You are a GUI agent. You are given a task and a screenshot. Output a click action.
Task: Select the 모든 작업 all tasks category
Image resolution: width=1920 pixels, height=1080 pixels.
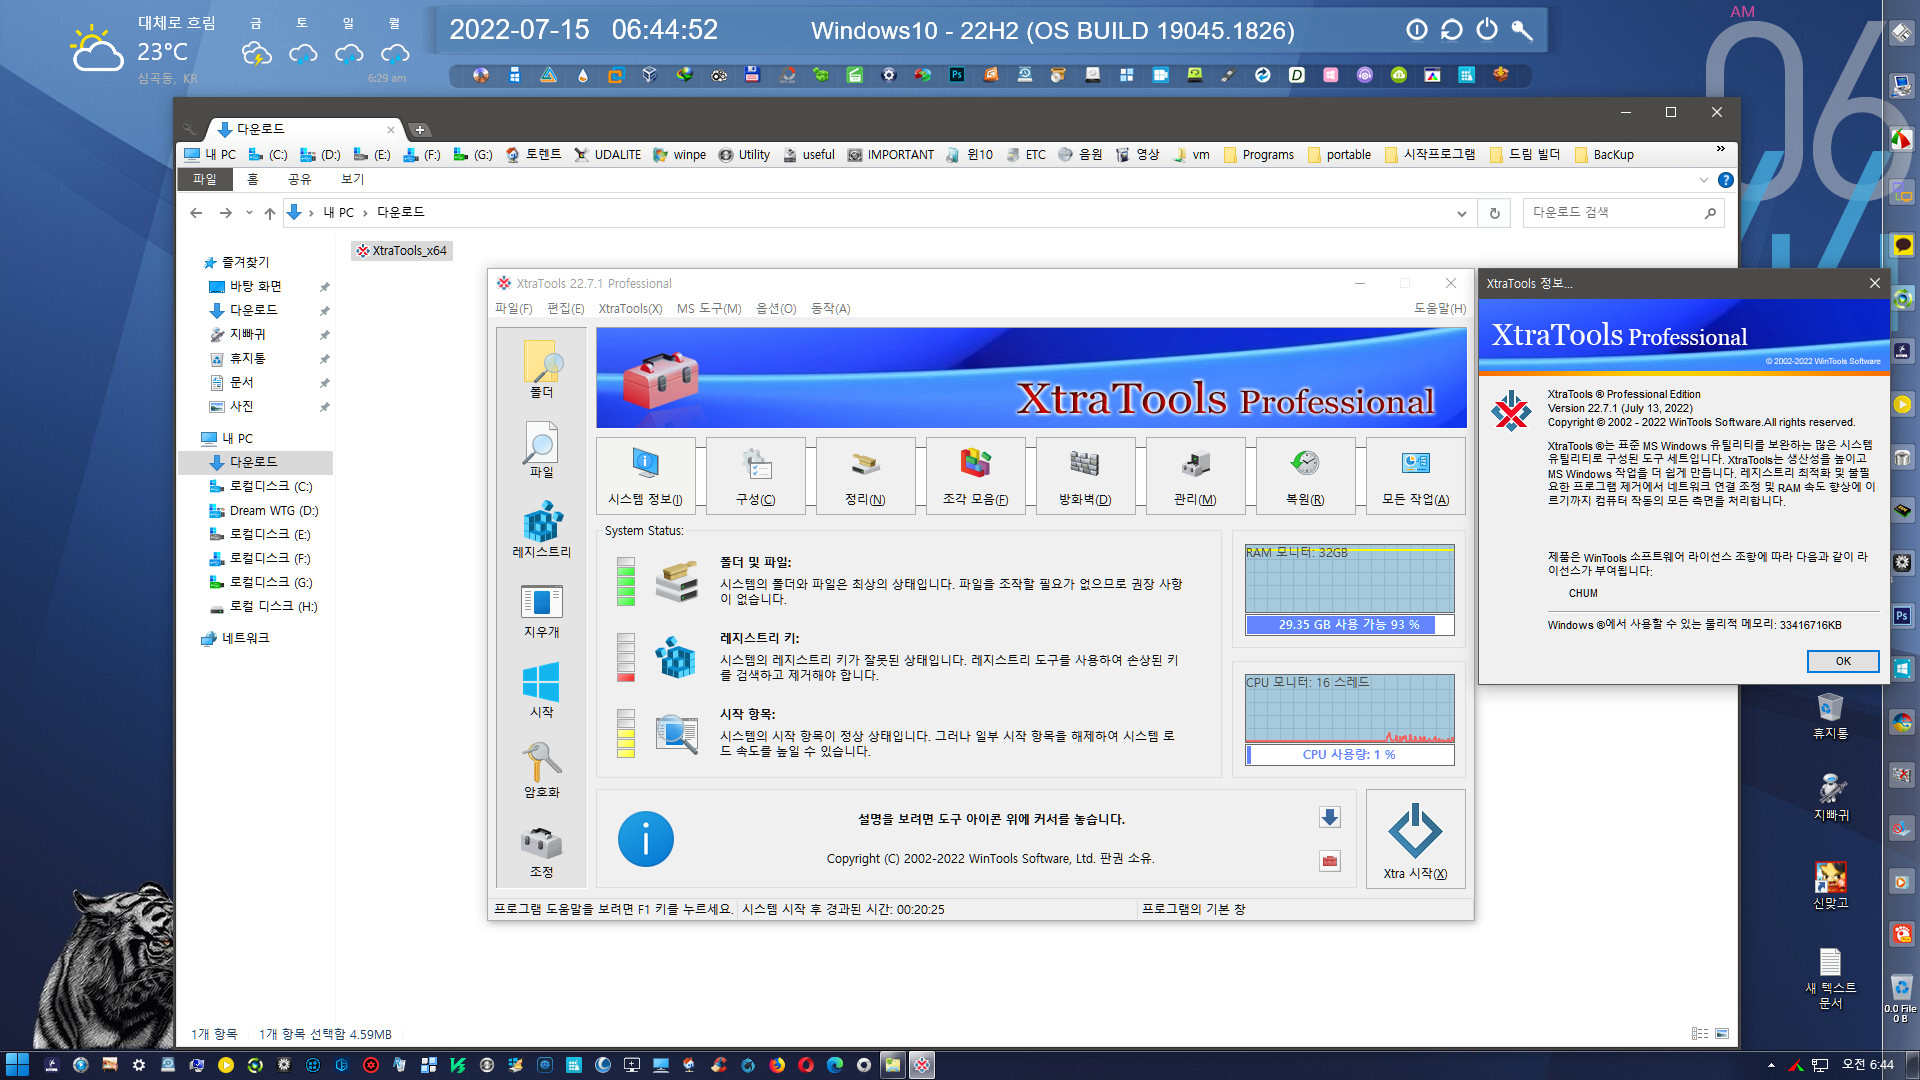(x=1416, y=476)
